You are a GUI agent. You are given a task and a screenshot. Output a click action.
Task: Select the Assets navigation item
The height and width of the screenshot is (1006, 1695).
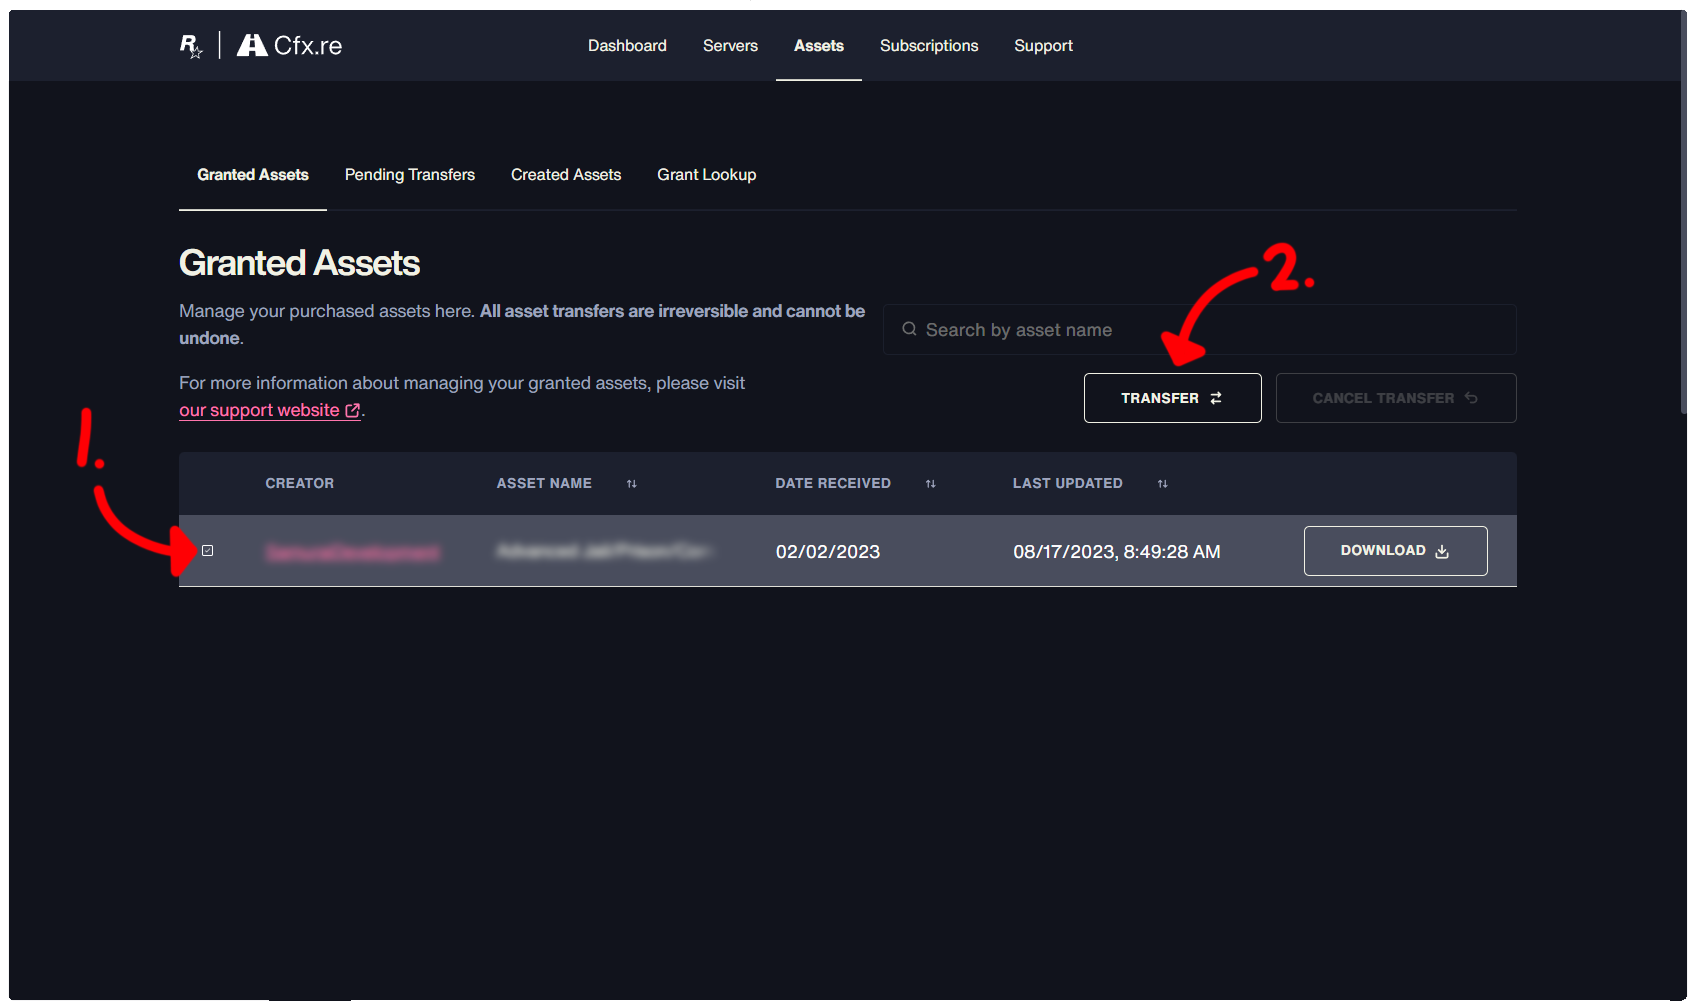[819, 46]
